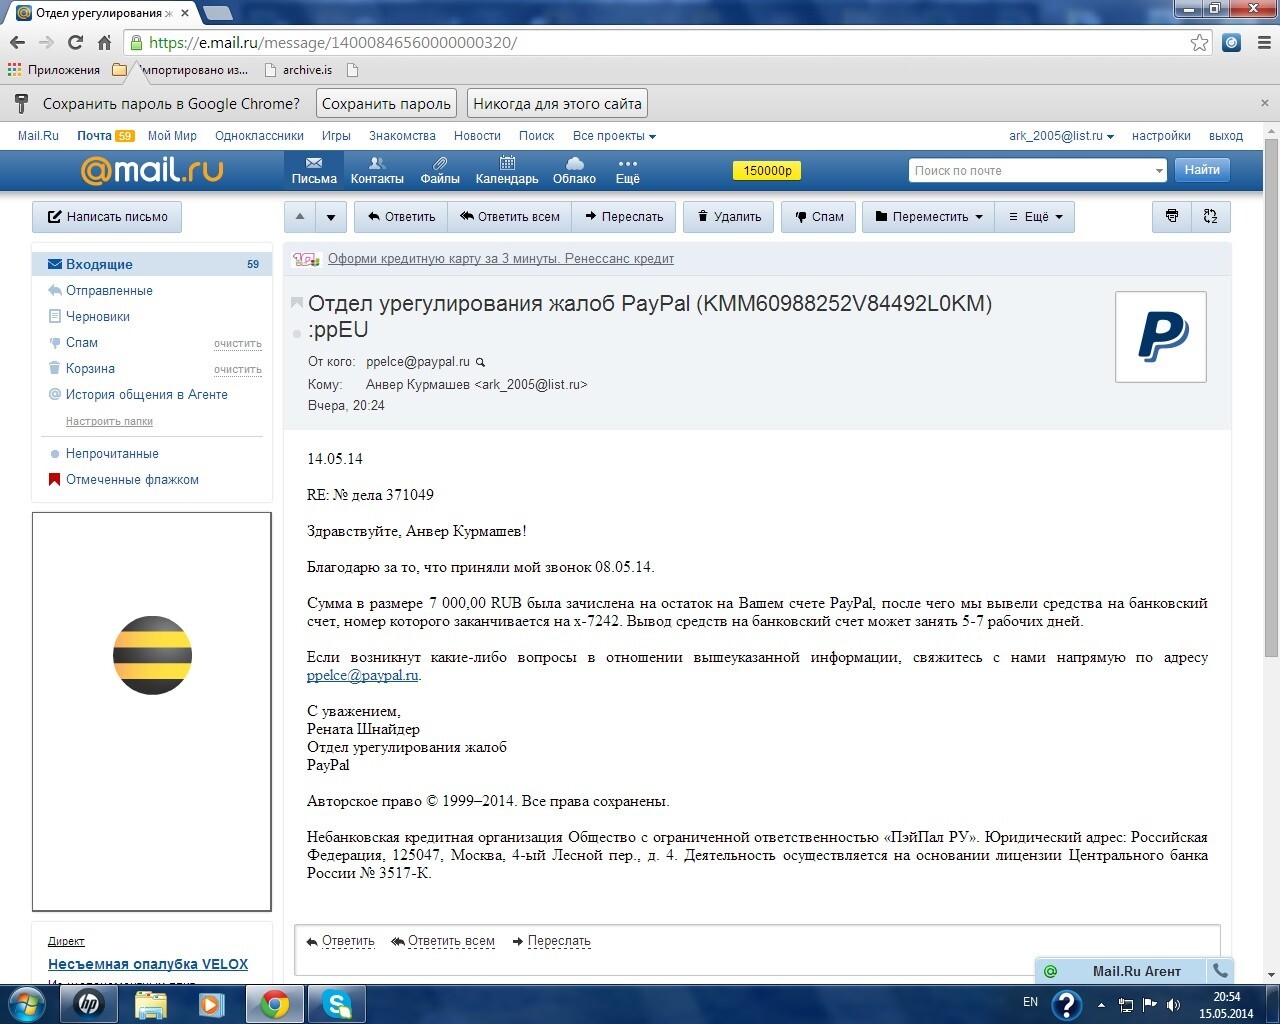This screenshot has height=1024, width=1280.
Task: Delete the message with Удалить
Action: click(729, 216)
